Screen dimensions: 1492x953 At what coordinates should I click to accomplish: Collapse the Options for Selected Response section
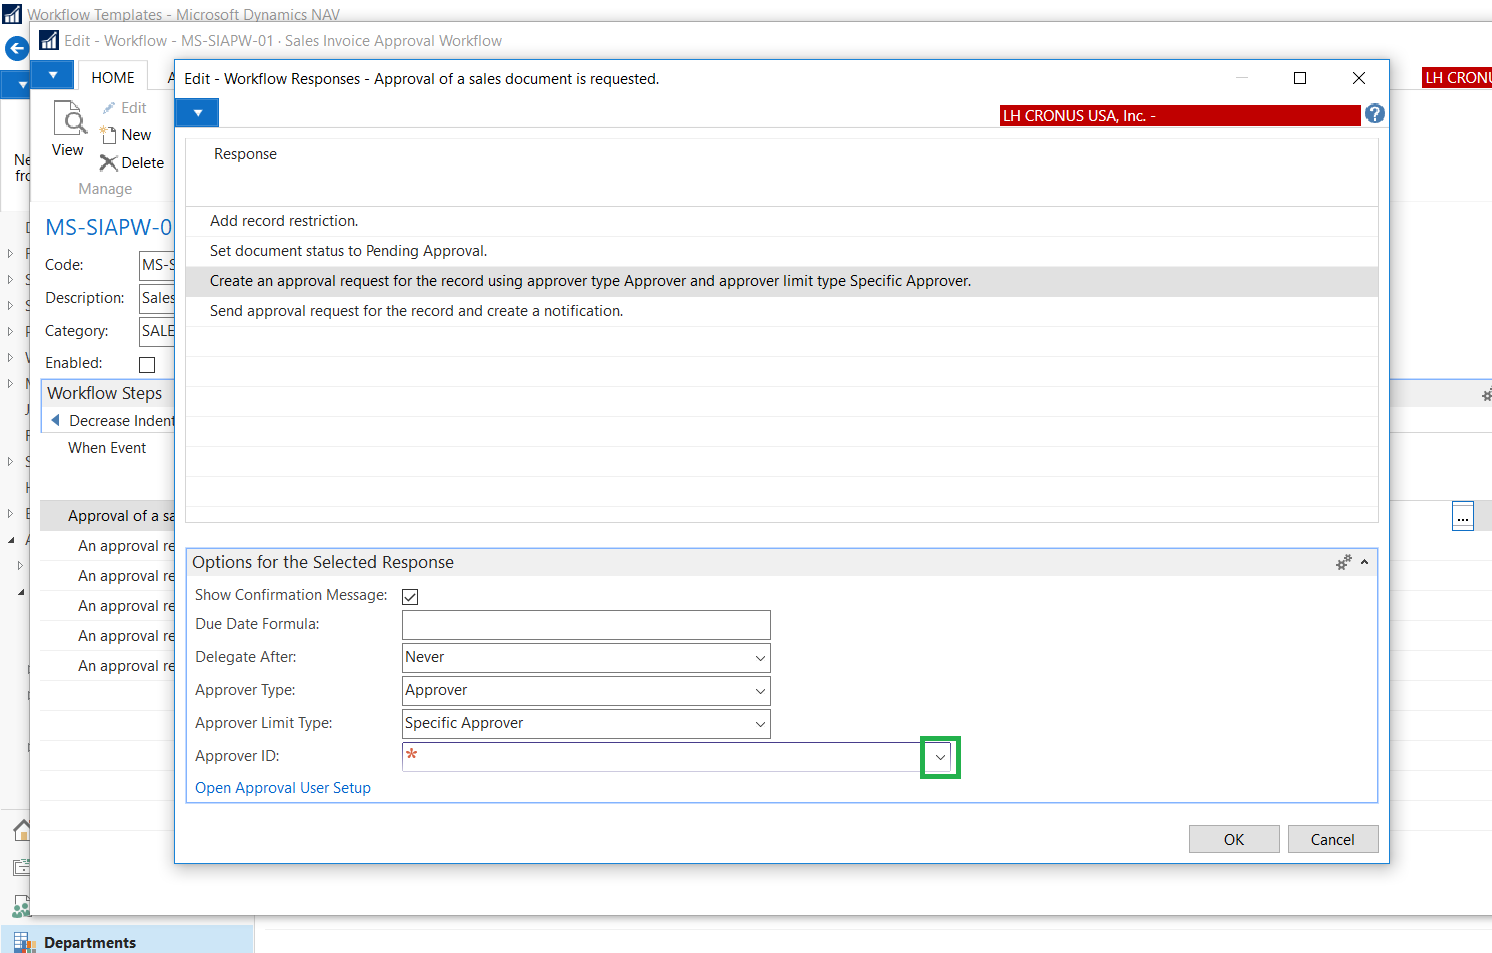click(x=1365, y=563)
